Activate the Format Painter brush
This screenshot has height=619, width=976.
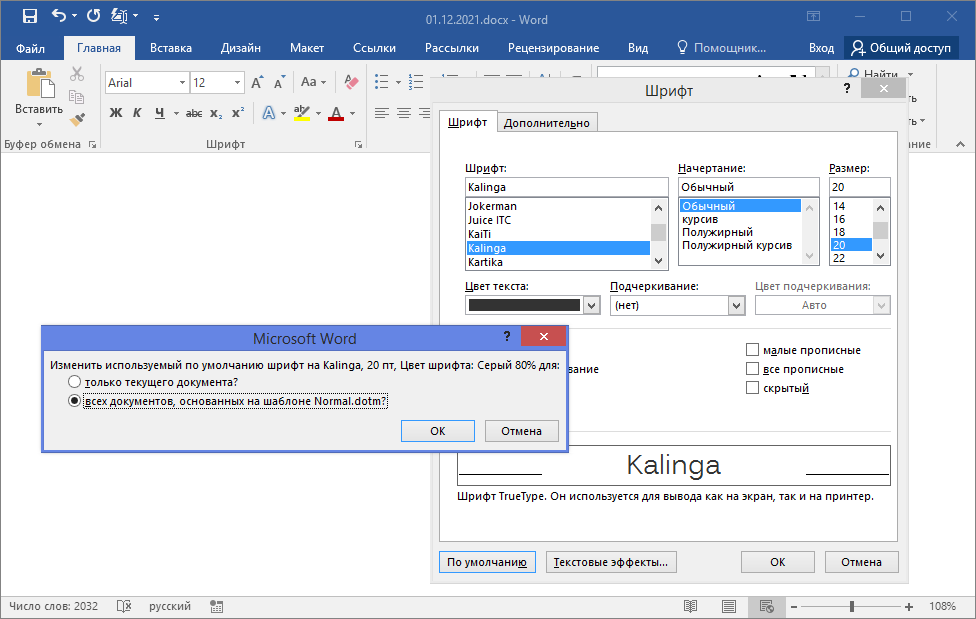pos(77,119)
